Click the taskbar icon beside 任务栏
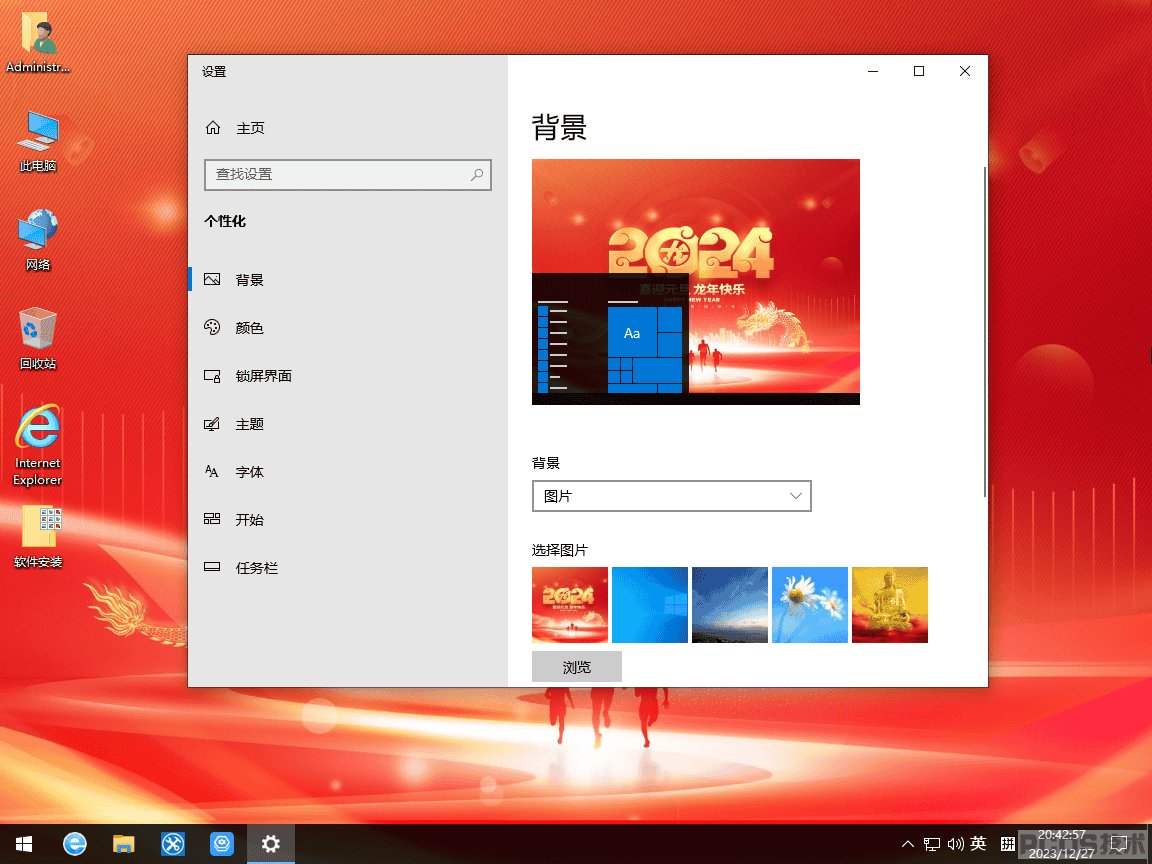This screenshot has height=864, width=1152. coord(212,566)
